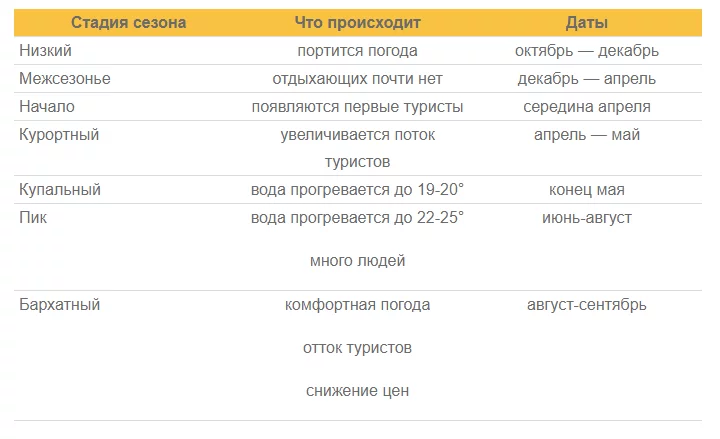Click the "октябрь — декабрь" date cell

(586, 50)
